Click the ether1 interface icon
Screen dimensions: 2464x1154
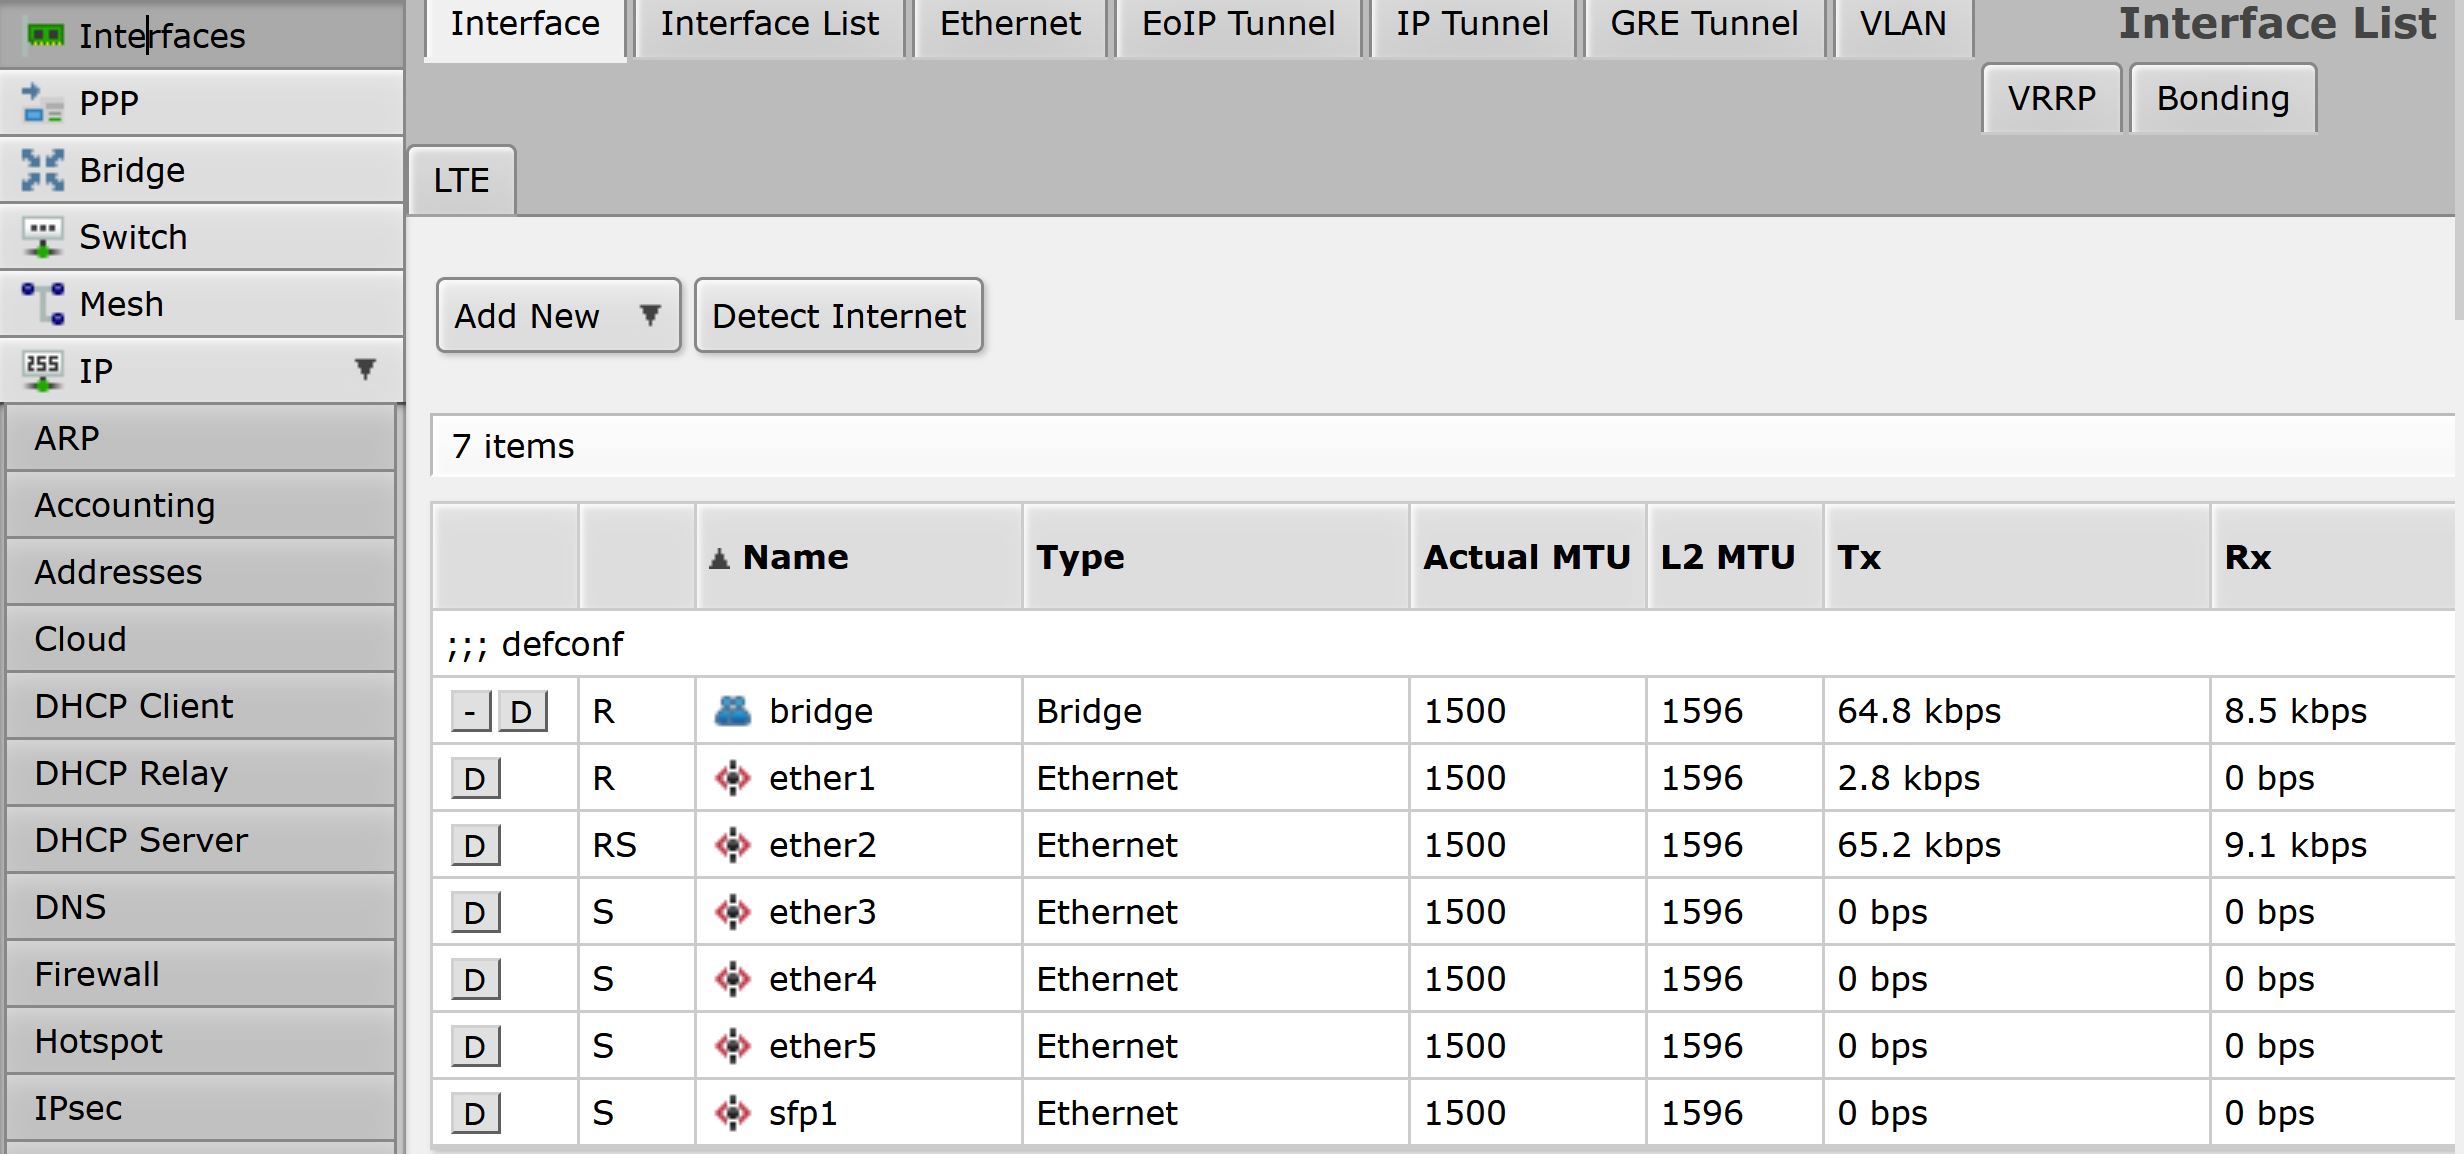click(733, 778)
